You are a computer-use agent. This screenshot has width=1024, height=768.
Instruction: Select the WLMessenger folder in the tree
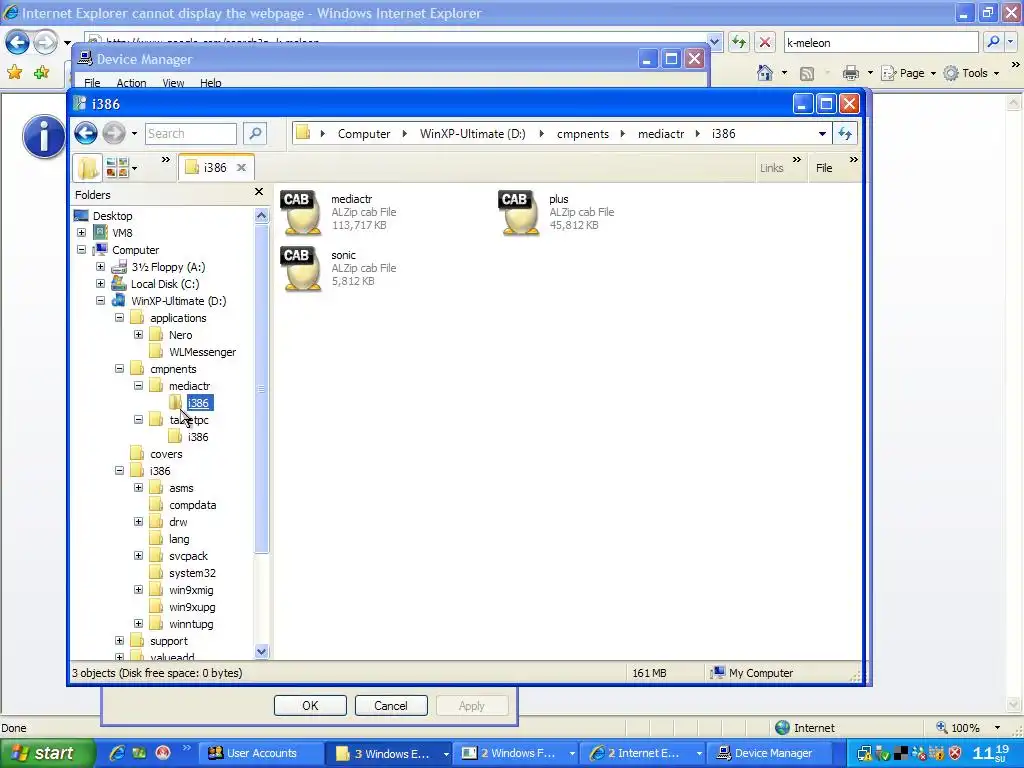coord(202,351)
